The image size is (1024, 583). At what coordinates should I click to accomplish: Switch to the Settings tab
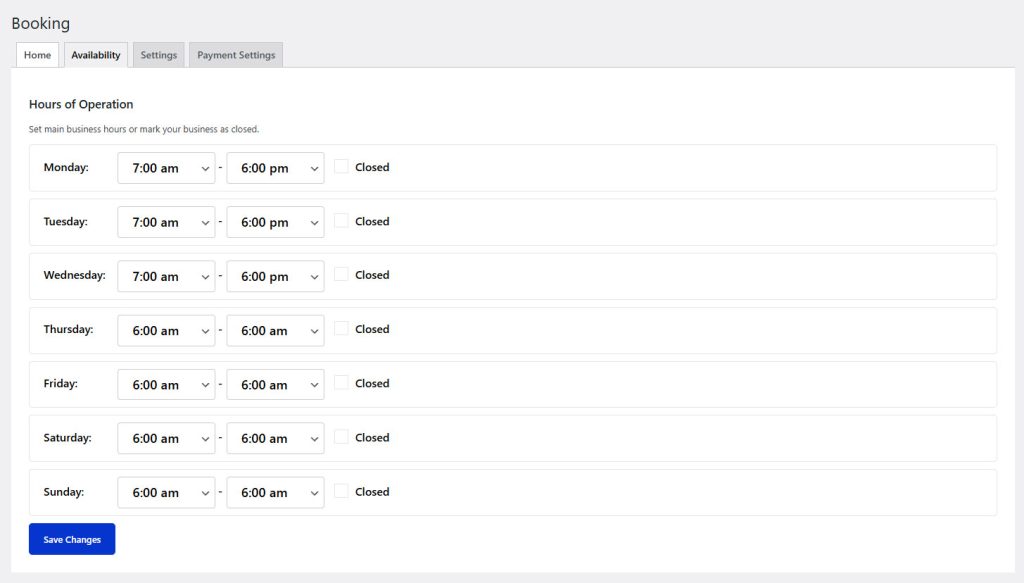point(158,55)
